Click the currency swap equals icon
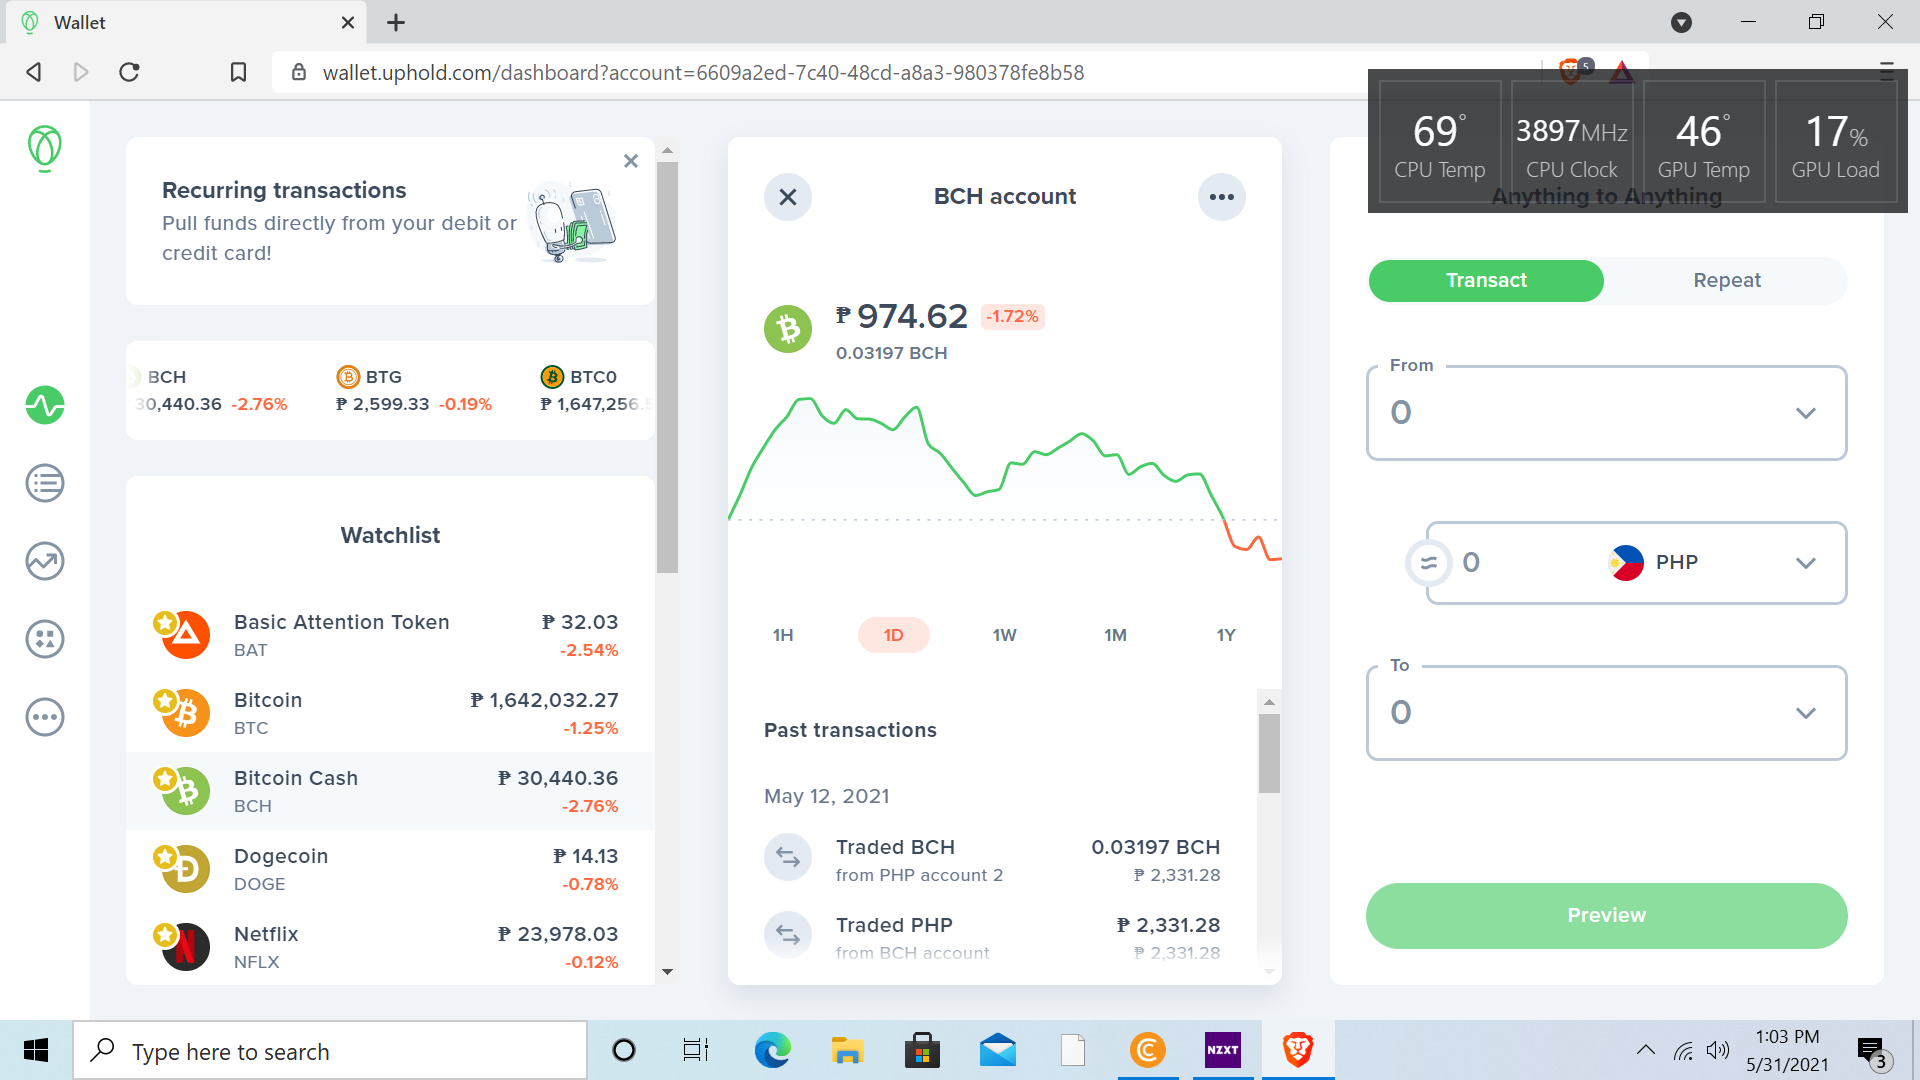The width and height of the screenshot is (1920, 1080). pos(1429,563)
